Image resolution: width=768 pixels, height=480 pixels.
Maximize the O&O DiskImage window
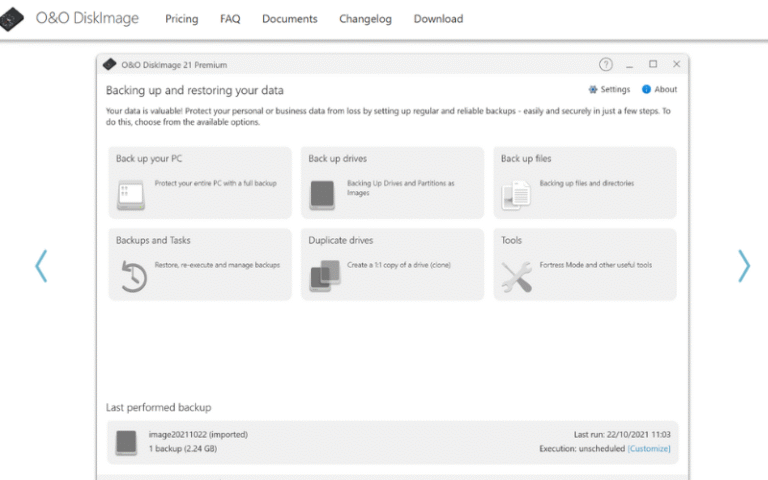pyautogui.click(x=653, y=64)
